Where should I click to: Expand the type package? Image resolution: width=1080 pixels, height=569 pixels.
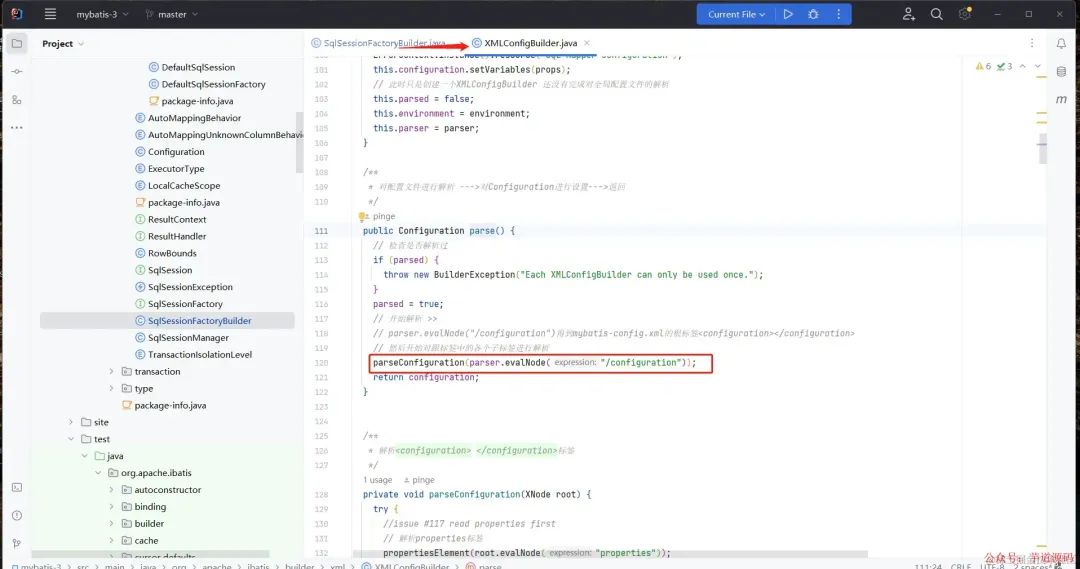(x=112, y=389)
